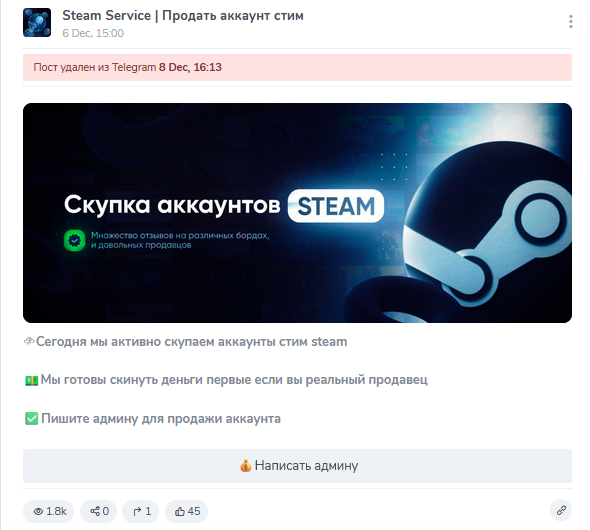Open the three-dot post options menu
This screenshot has height=530, width=590.
[571, 22]
